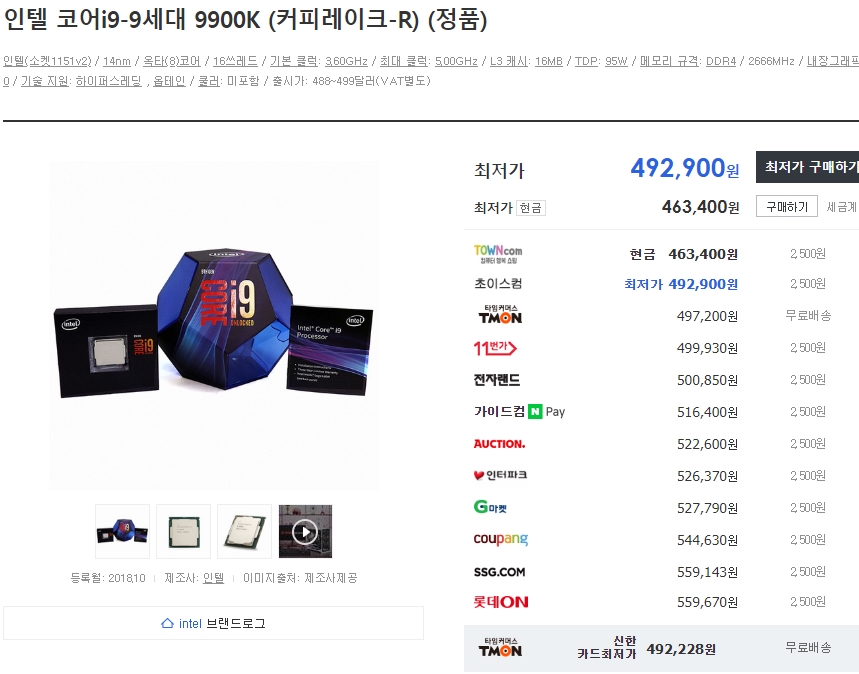Click the coupang seller logo
This screenshot has width=859, height=674.
pos(501,539)
